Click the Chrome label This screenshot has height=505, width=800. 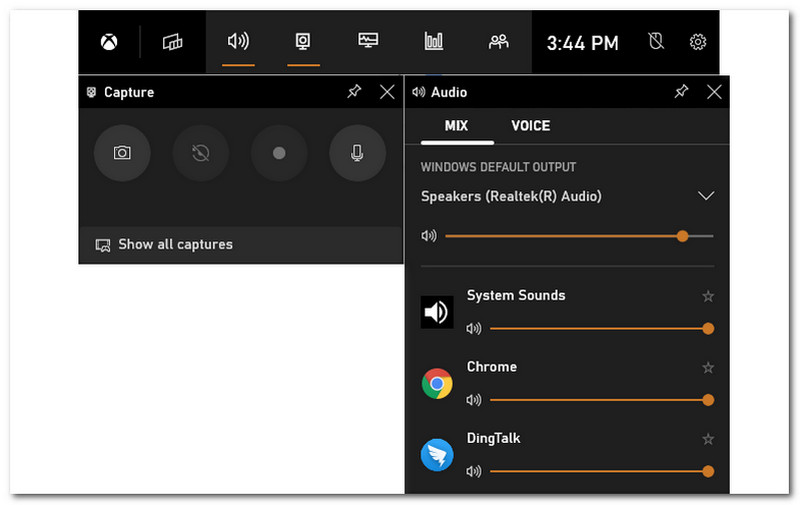(x=492, y=367)
